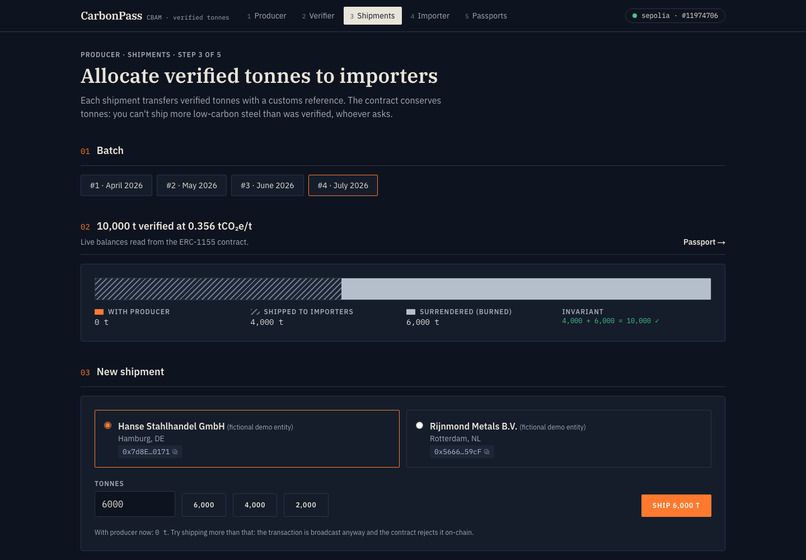Click the invariant text 4,000 + 6,000 = 10,000

point(610,321)
